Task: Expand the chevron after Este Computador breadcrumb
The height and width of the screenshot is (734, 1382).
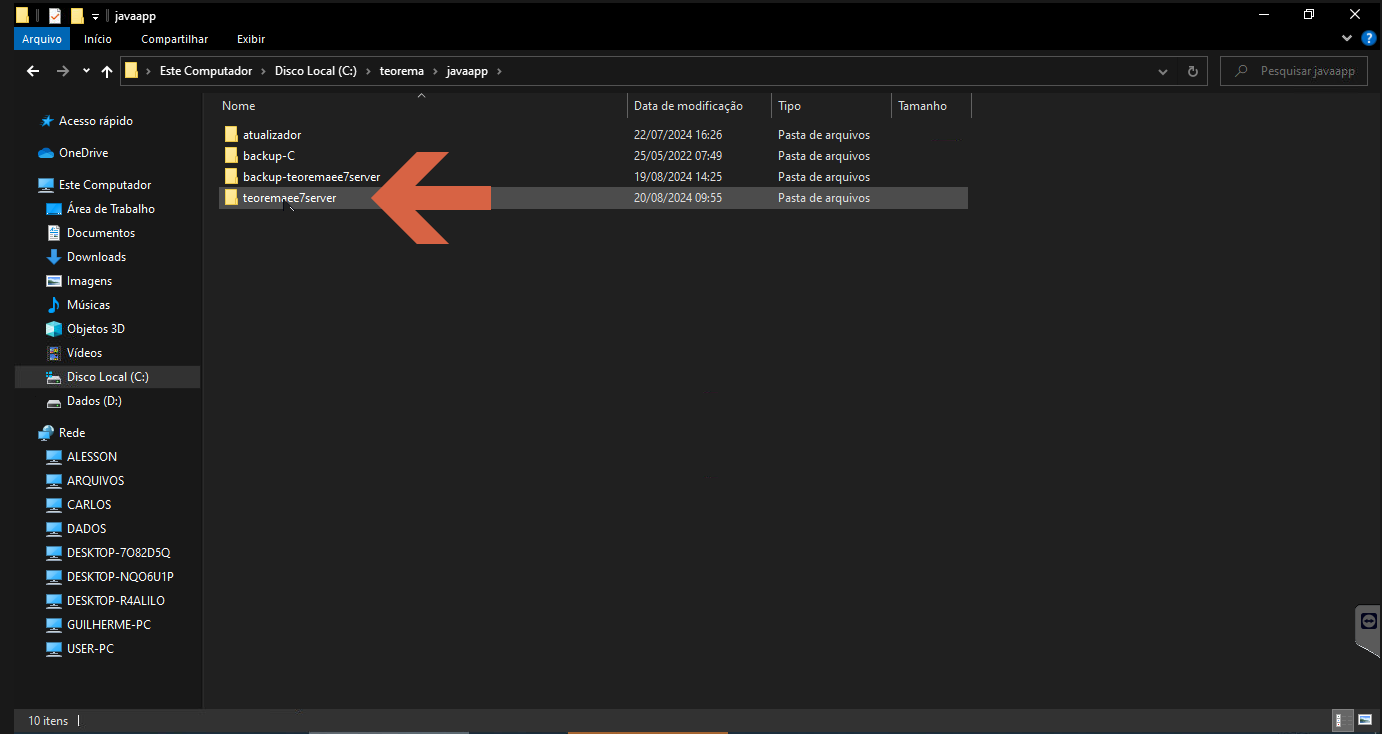Action: pos(264,71)
